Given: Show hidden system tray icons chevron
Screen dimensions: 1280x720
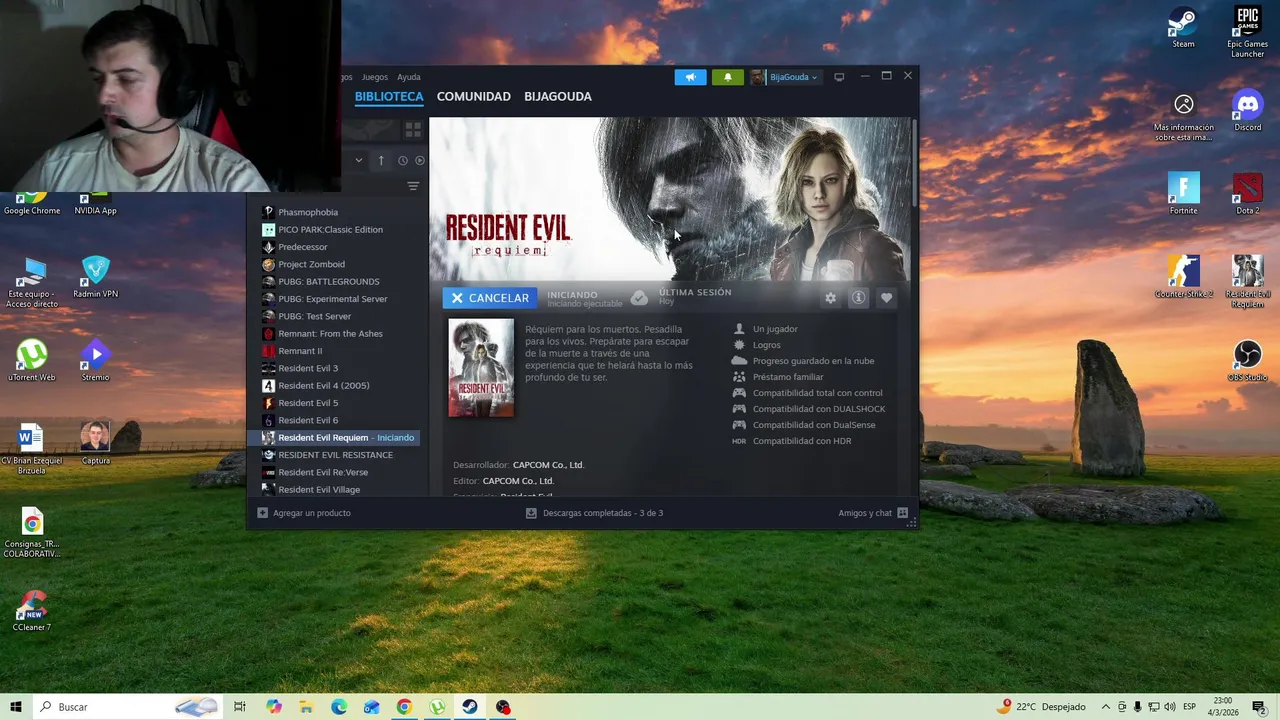Looking at the screenshot, I should click(1105, 707).
